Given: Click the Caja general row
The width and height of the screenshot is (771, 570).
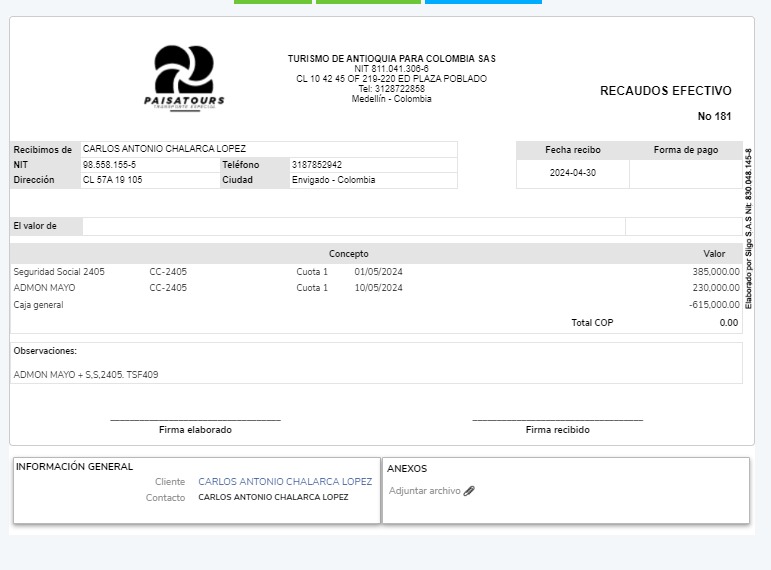Looking at the screenshot, I should (x=38, y=305).
